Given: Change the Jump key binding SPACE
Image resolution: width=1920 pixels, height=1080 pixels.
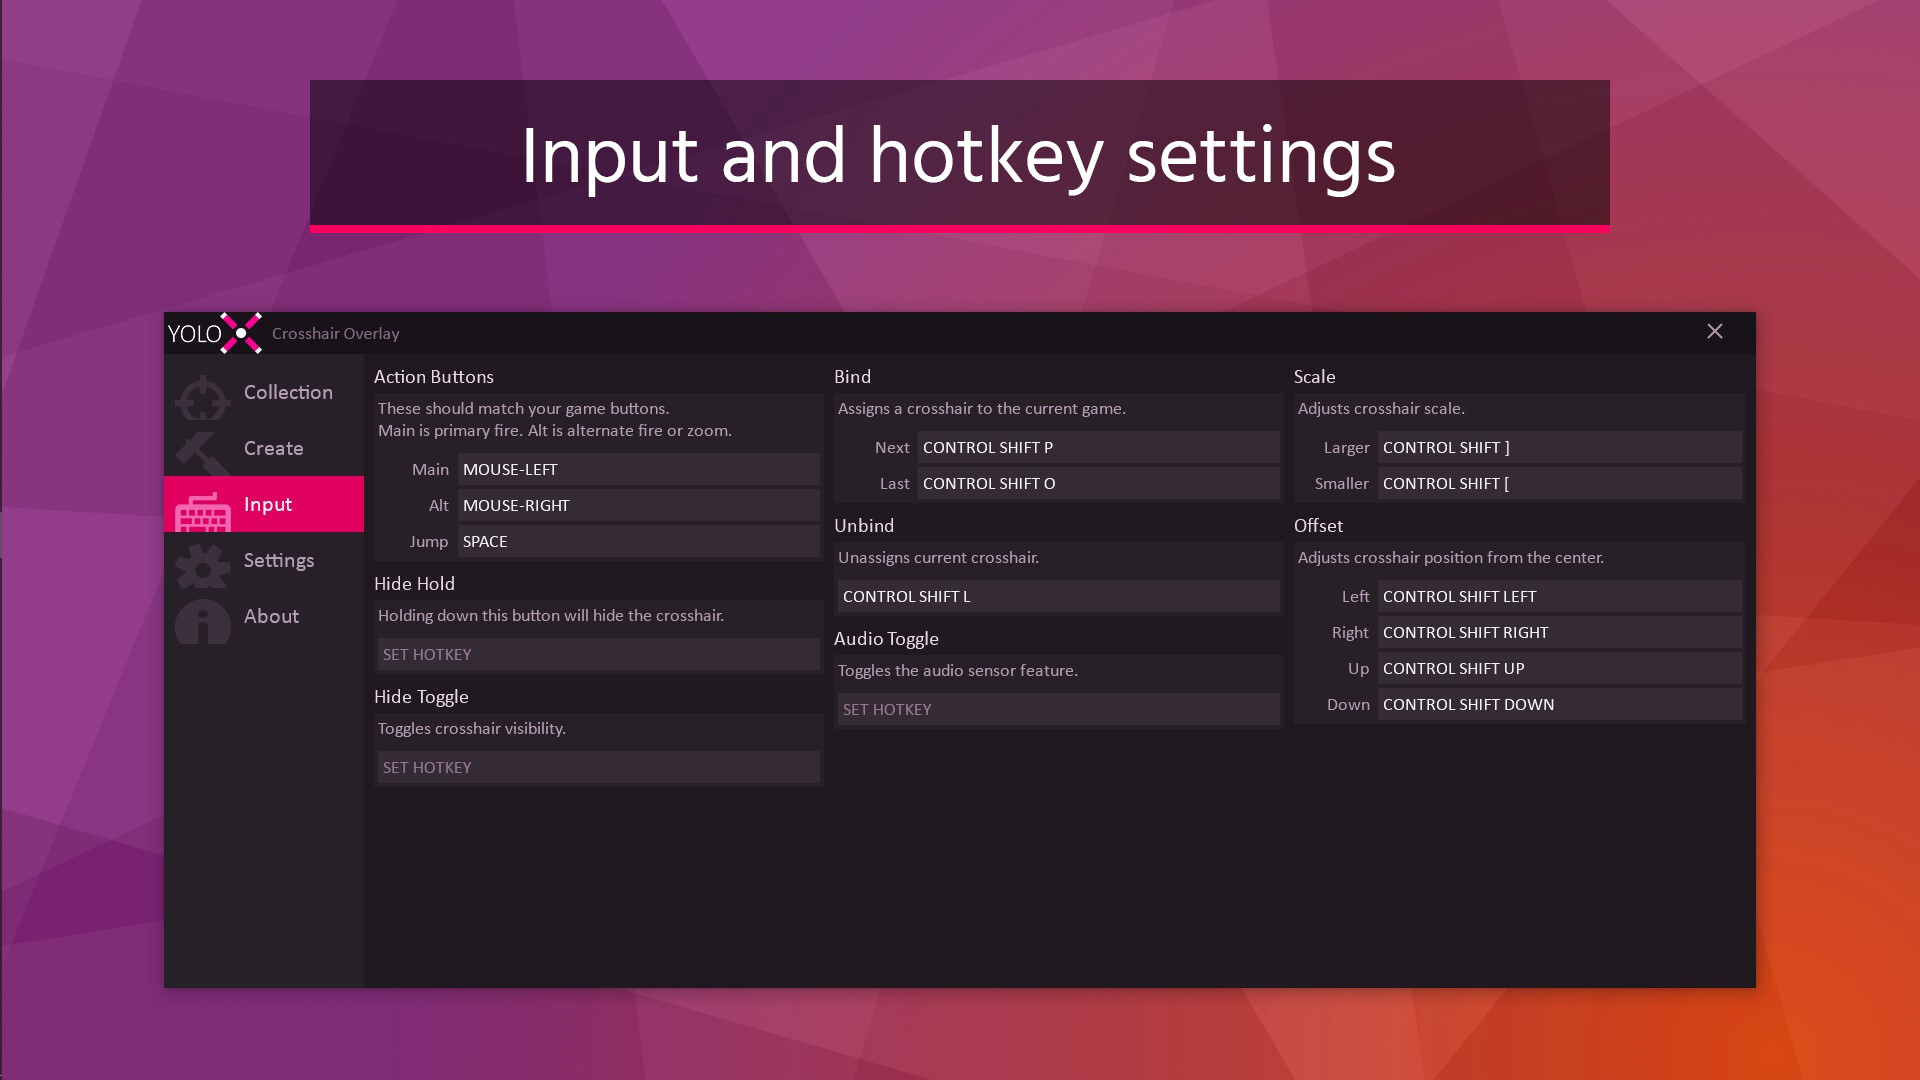Looking at the screenshot, I should click(638, 542).
